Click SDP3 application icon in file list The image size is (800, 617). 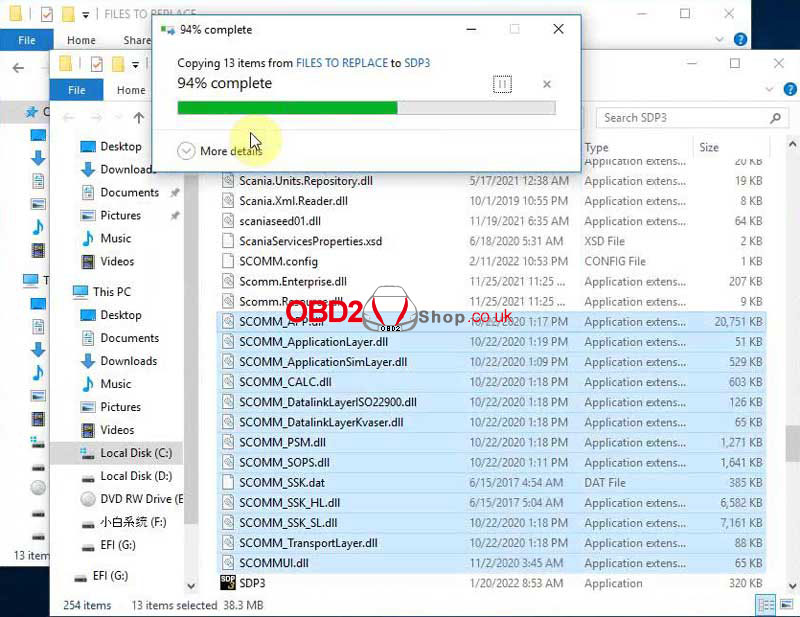pos(228,583)
